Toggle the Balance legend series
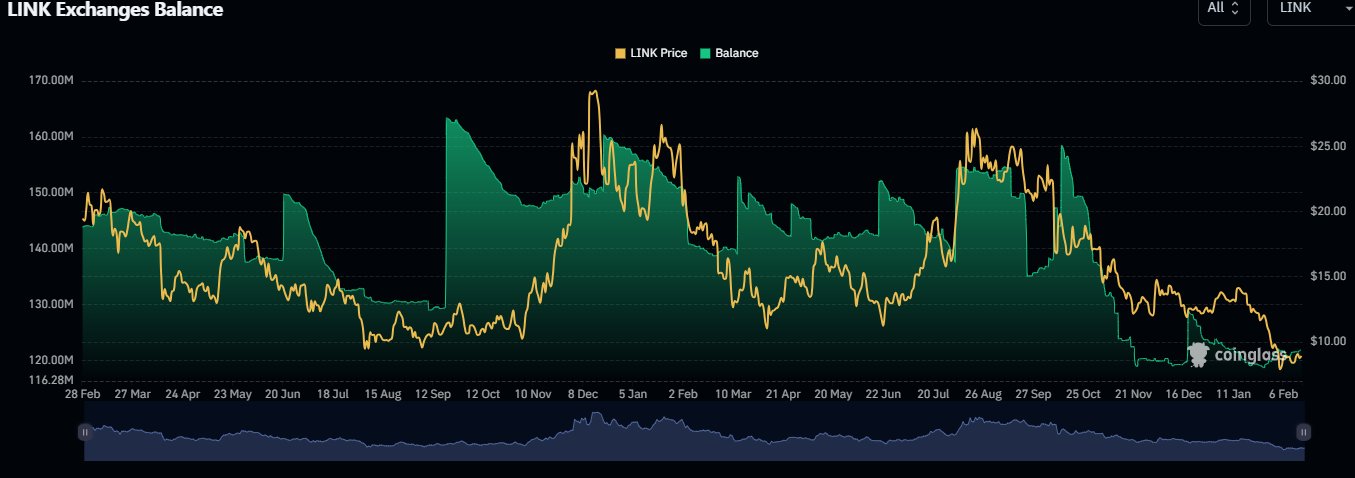Viewport: 1355px width, 478px height. click(728, 53)
